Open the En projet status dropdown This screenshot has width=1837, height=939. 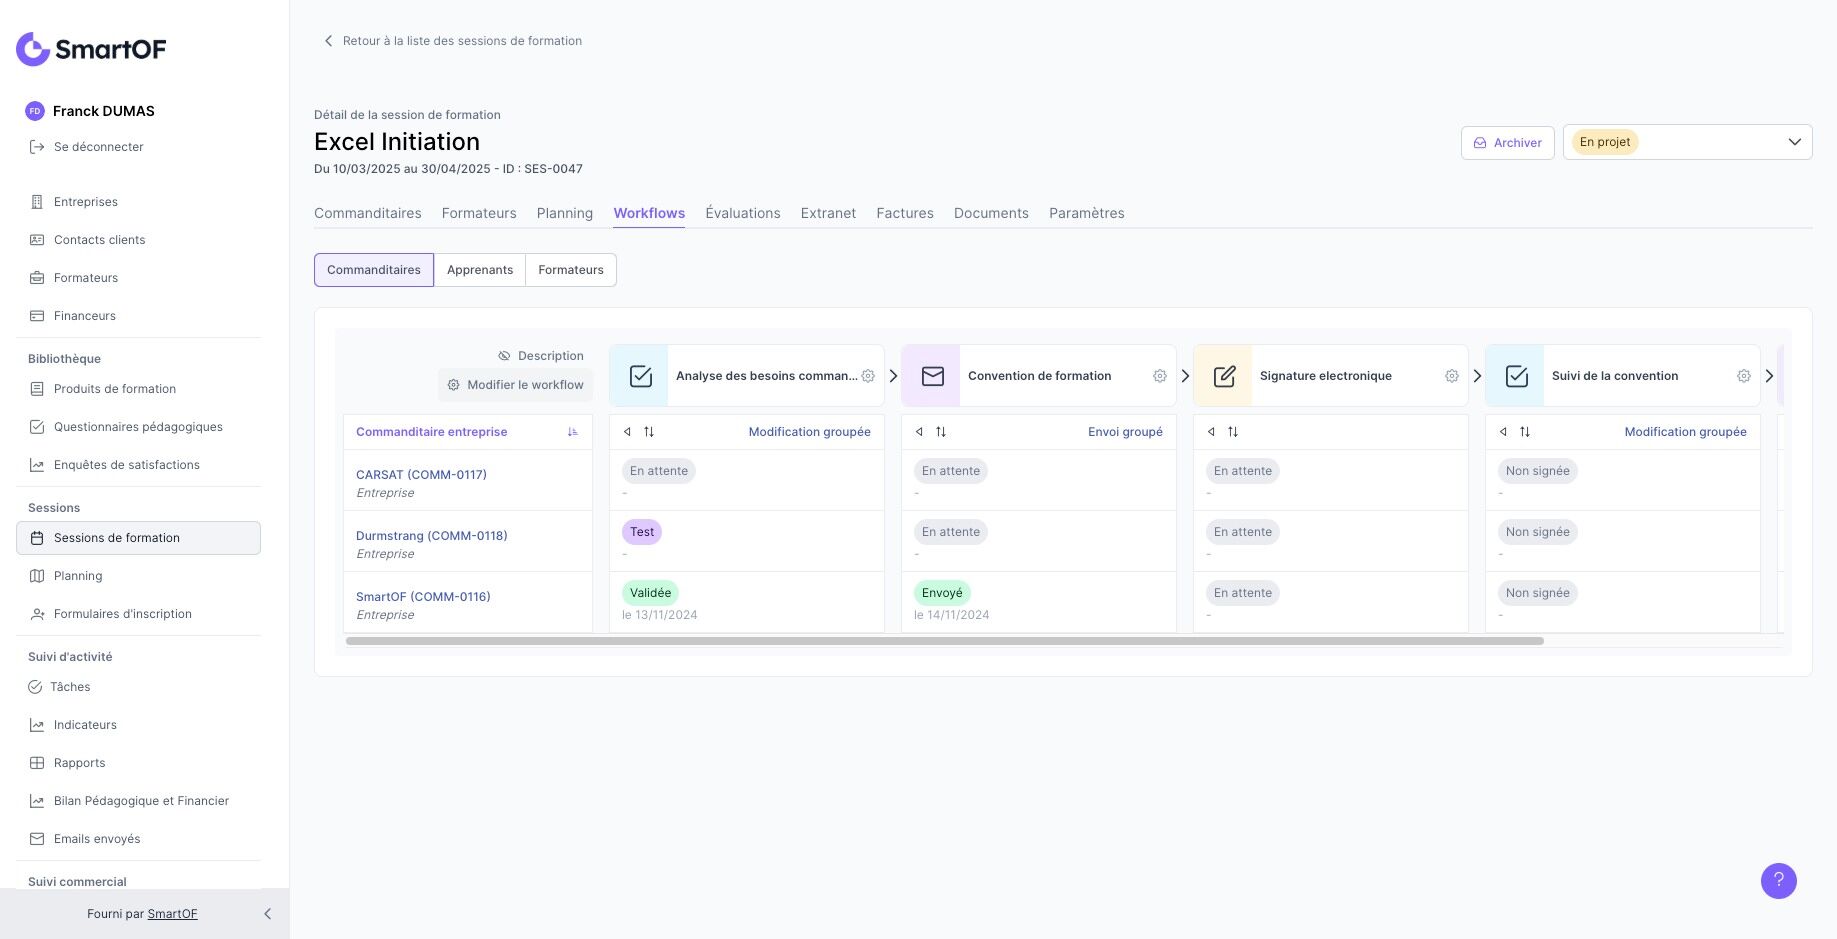(x=1687, y=142)
